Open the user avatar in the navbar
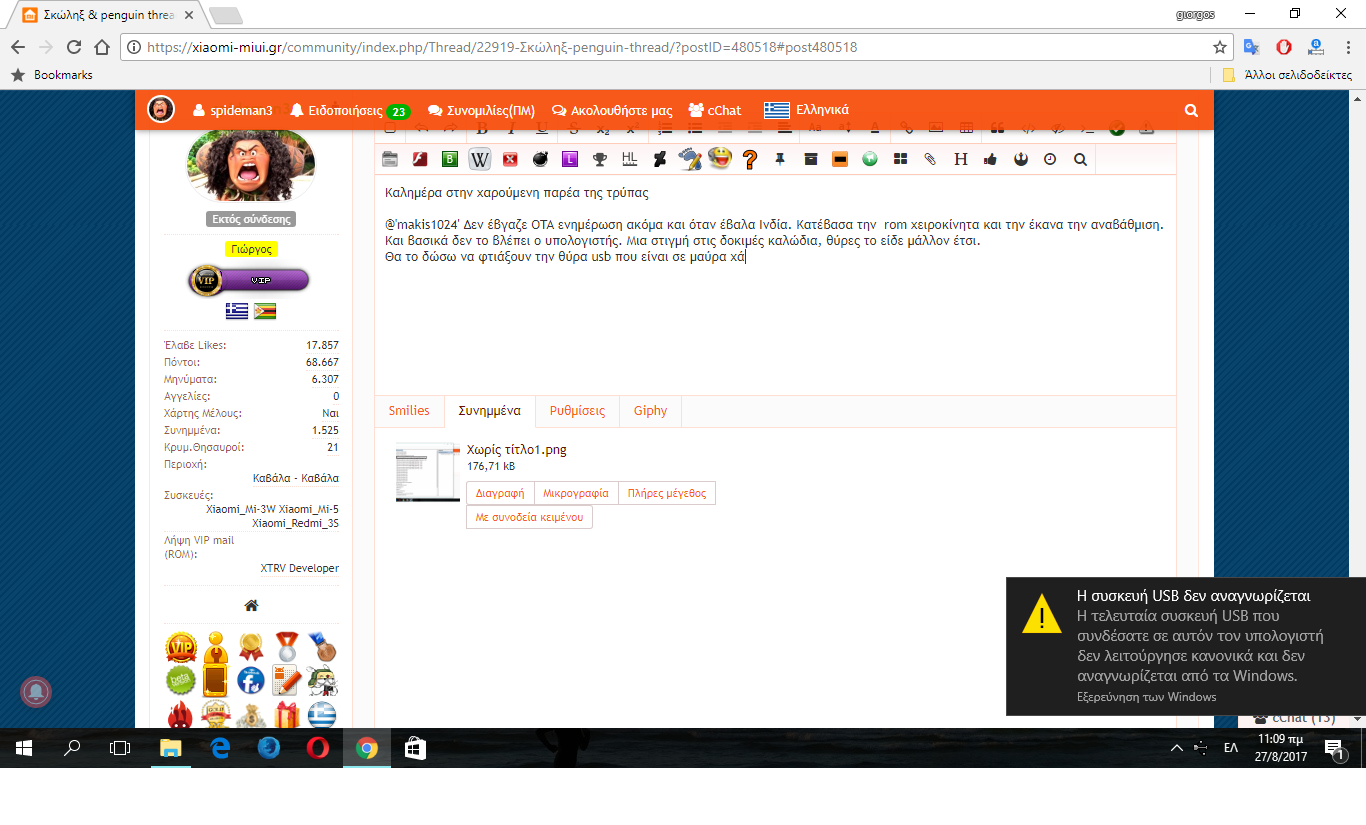 pos(161,110)
